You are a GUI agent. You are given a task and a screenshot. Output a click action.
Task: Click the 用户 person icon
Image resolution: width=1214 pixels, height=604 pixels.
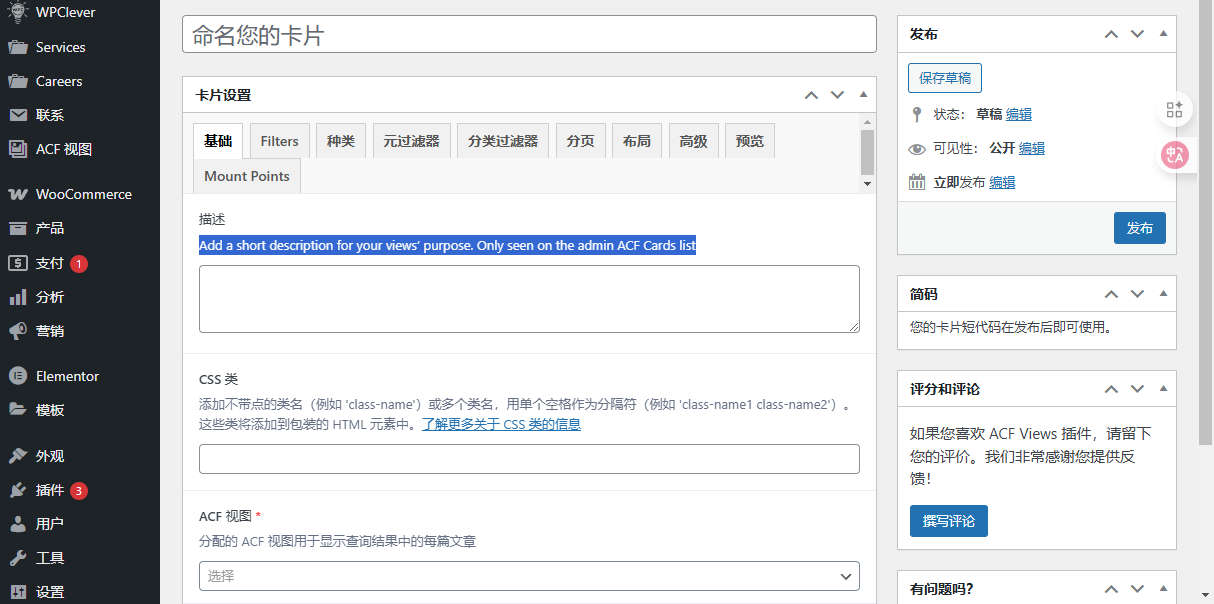[17, 524]
